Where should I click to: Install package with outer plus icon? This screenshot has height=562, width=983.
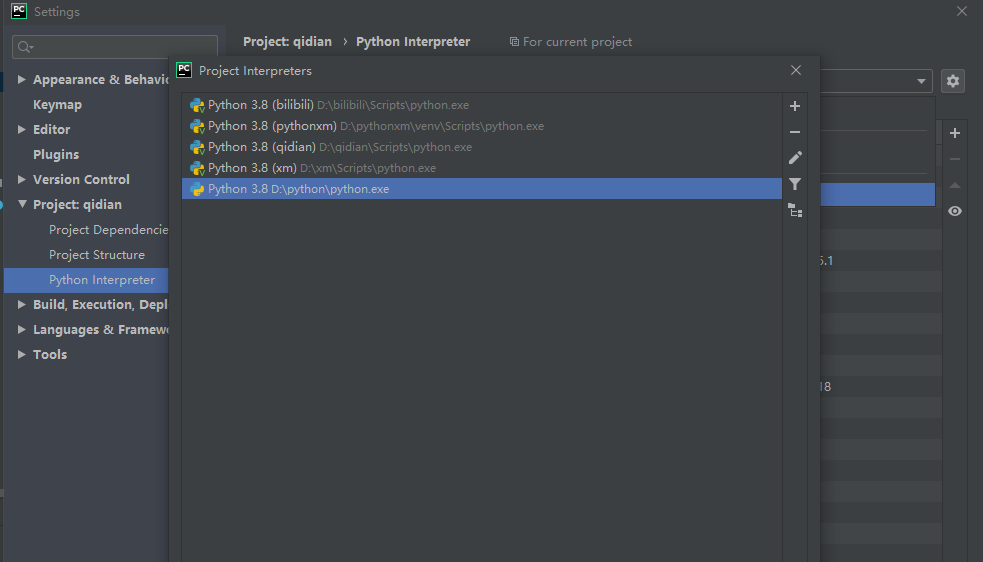tap(955, 133)
